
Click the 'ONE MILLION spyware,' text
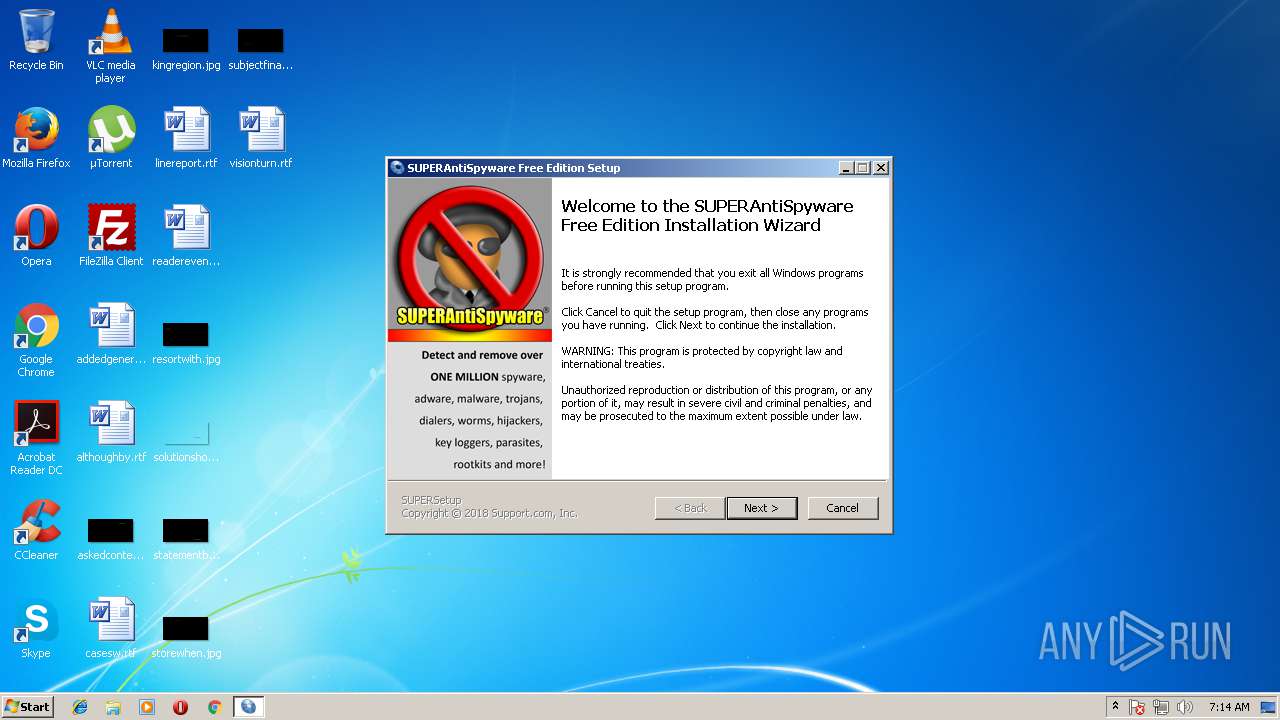pos(488,377)
